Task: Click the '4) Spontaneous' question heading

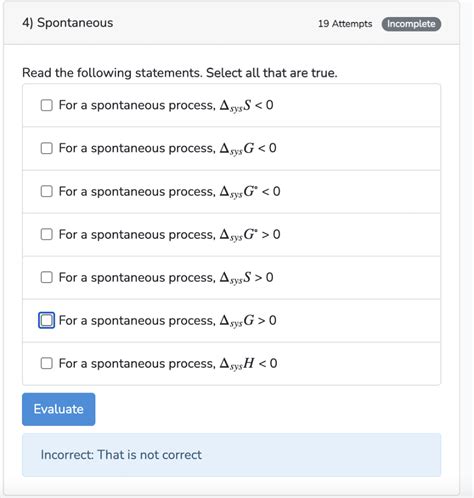Action: (x=68, y=23)
